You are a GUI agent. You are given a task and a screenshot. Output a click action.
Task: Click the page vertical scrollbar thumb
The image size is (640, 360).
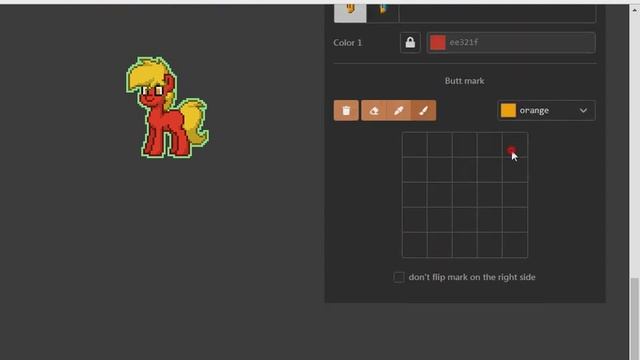(x=635, y=318)
